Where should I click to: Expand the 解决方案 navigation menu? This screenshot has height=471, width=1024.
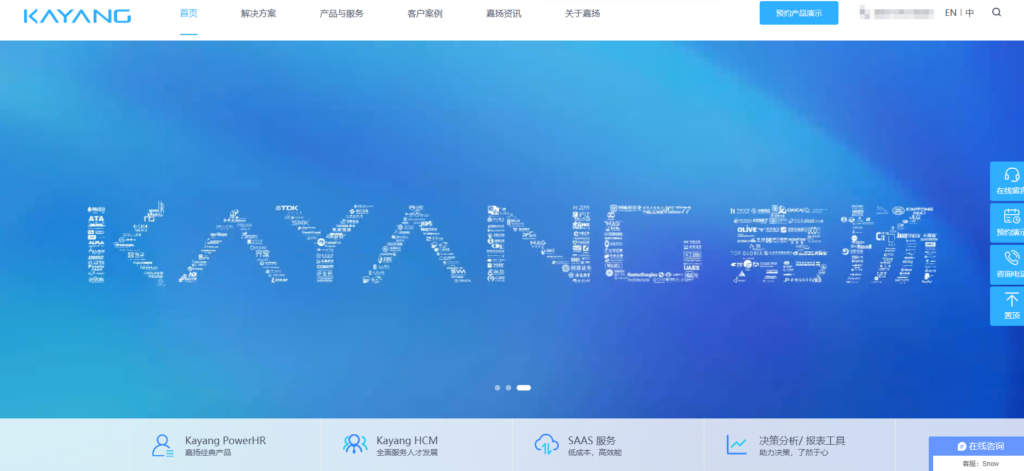coord(259,15)
